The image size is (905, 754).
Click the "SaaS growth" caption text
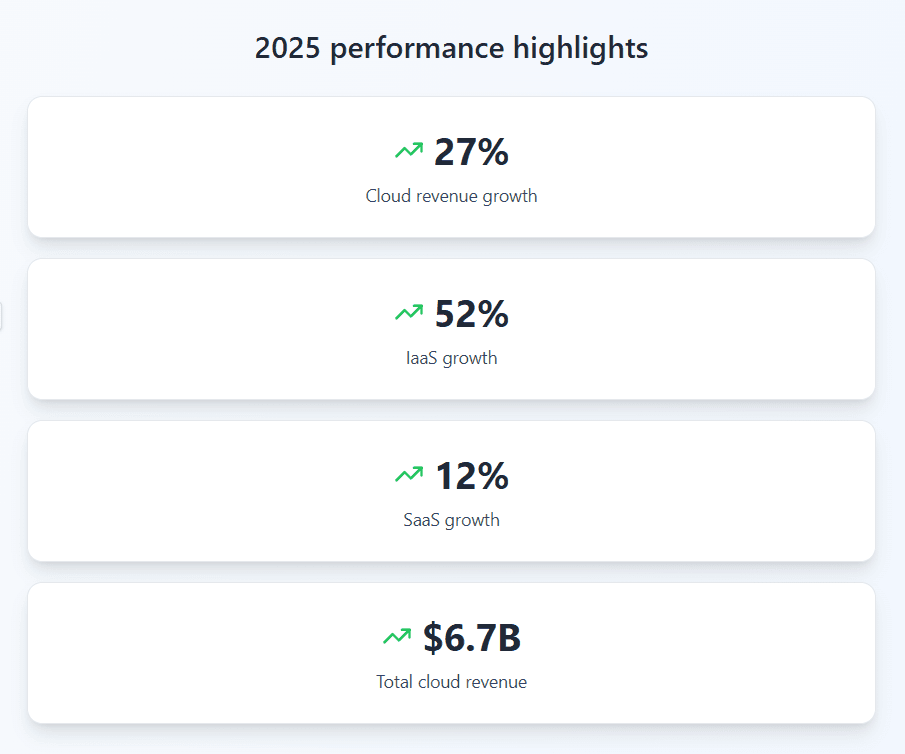(x=451, y=520)
